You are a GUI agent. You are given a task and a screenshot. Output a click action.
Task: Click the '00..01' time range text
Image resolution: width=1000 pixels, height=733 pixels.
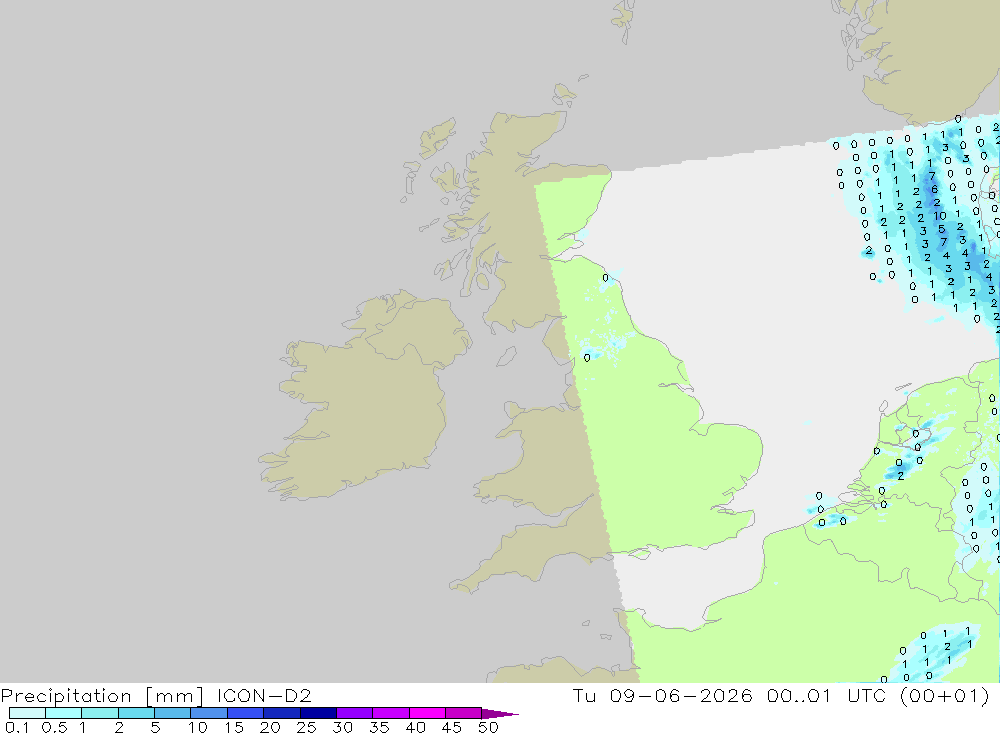pyautogui.click(x=798, y=695)
